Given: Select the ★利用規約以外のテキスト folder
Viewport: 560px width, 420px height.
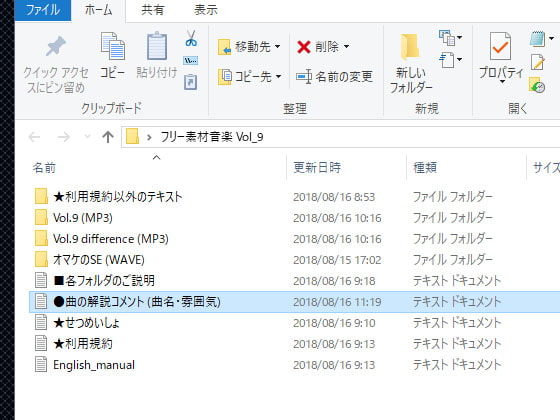Looking at the screenshot, I should (118, 197).
